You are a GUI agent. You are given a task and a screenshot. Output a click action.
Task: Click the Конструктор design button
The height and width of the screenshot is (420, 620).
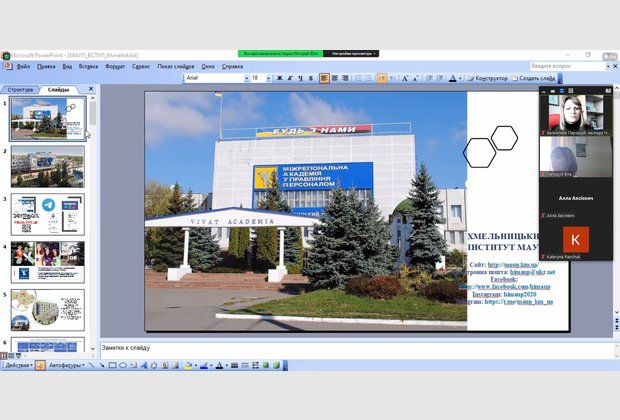click(x=490, y=78)
